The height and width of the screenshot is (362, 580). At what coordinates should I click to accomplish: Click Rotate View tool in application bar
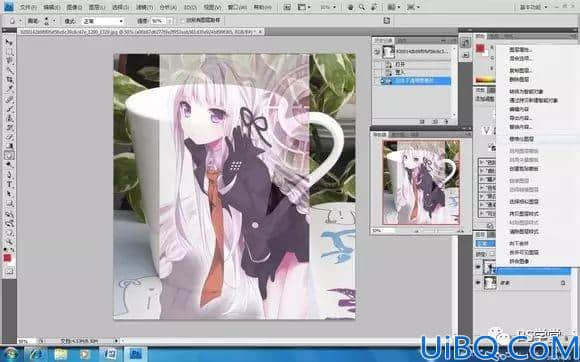coord(374,7)
